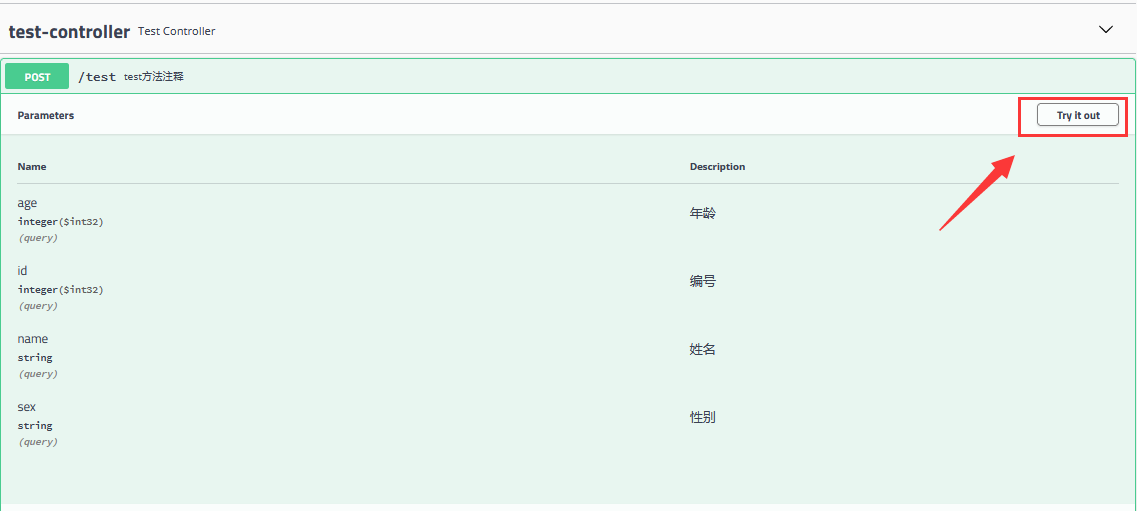Click the 年龄 description
The height and width of the screenshot is (511, 1137).
pyautogui.click(x=703, y=214)
